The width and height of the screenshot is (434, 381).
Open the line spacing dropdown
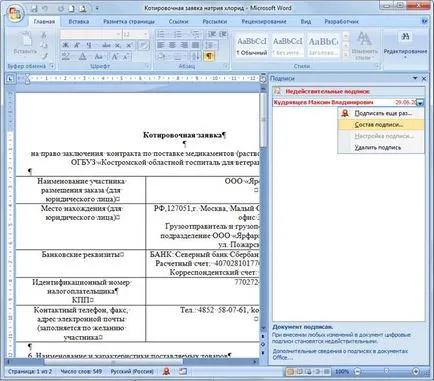point(211,45)
